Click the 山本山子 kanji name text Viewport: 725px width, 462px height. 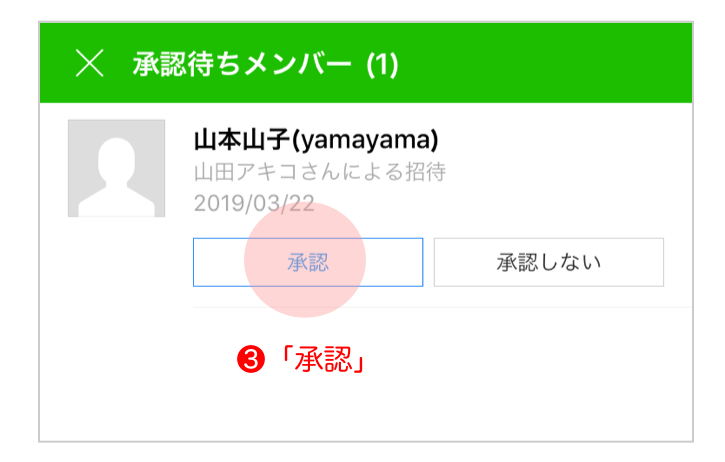242,139
